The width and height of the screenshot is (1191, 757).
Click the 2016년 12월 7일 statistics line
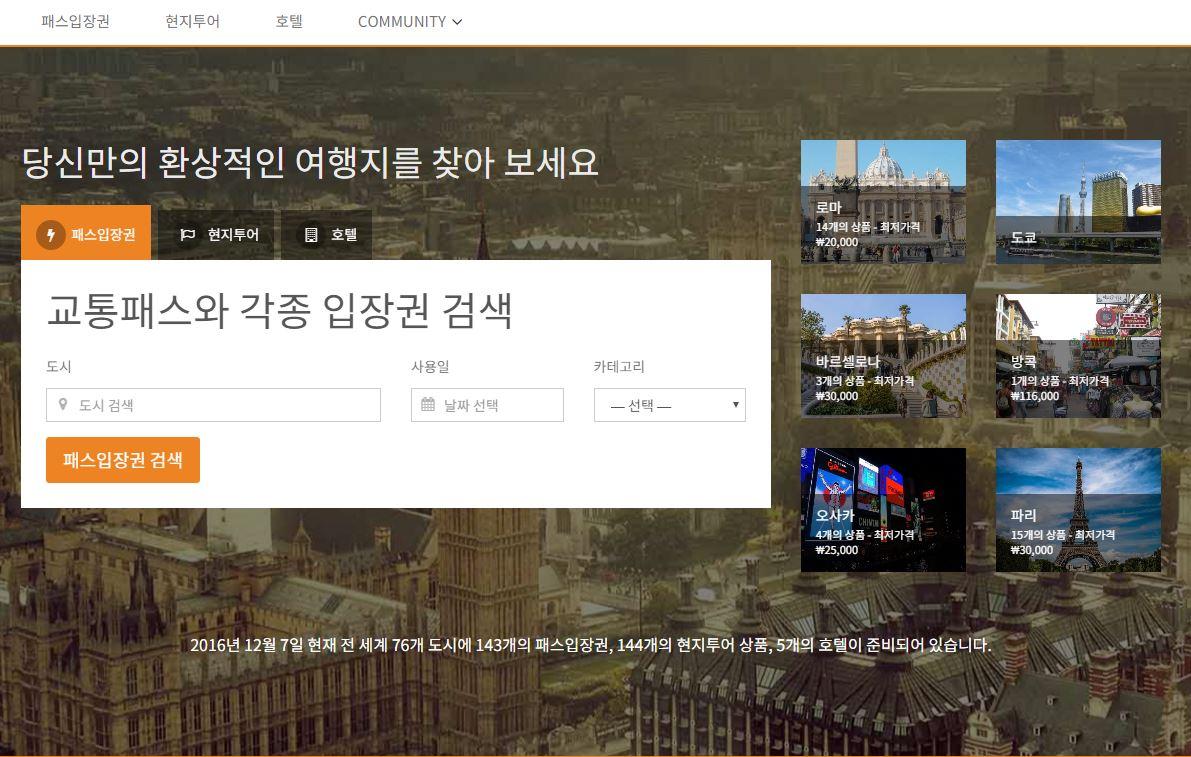click(590, 645)
